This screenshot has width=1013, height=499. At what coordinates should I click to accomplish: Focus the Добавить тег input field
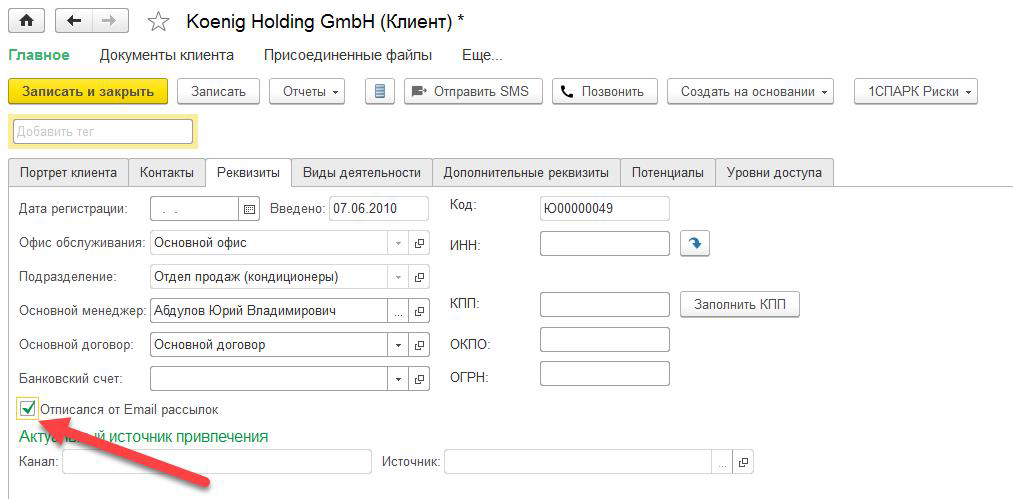(103, 131)
